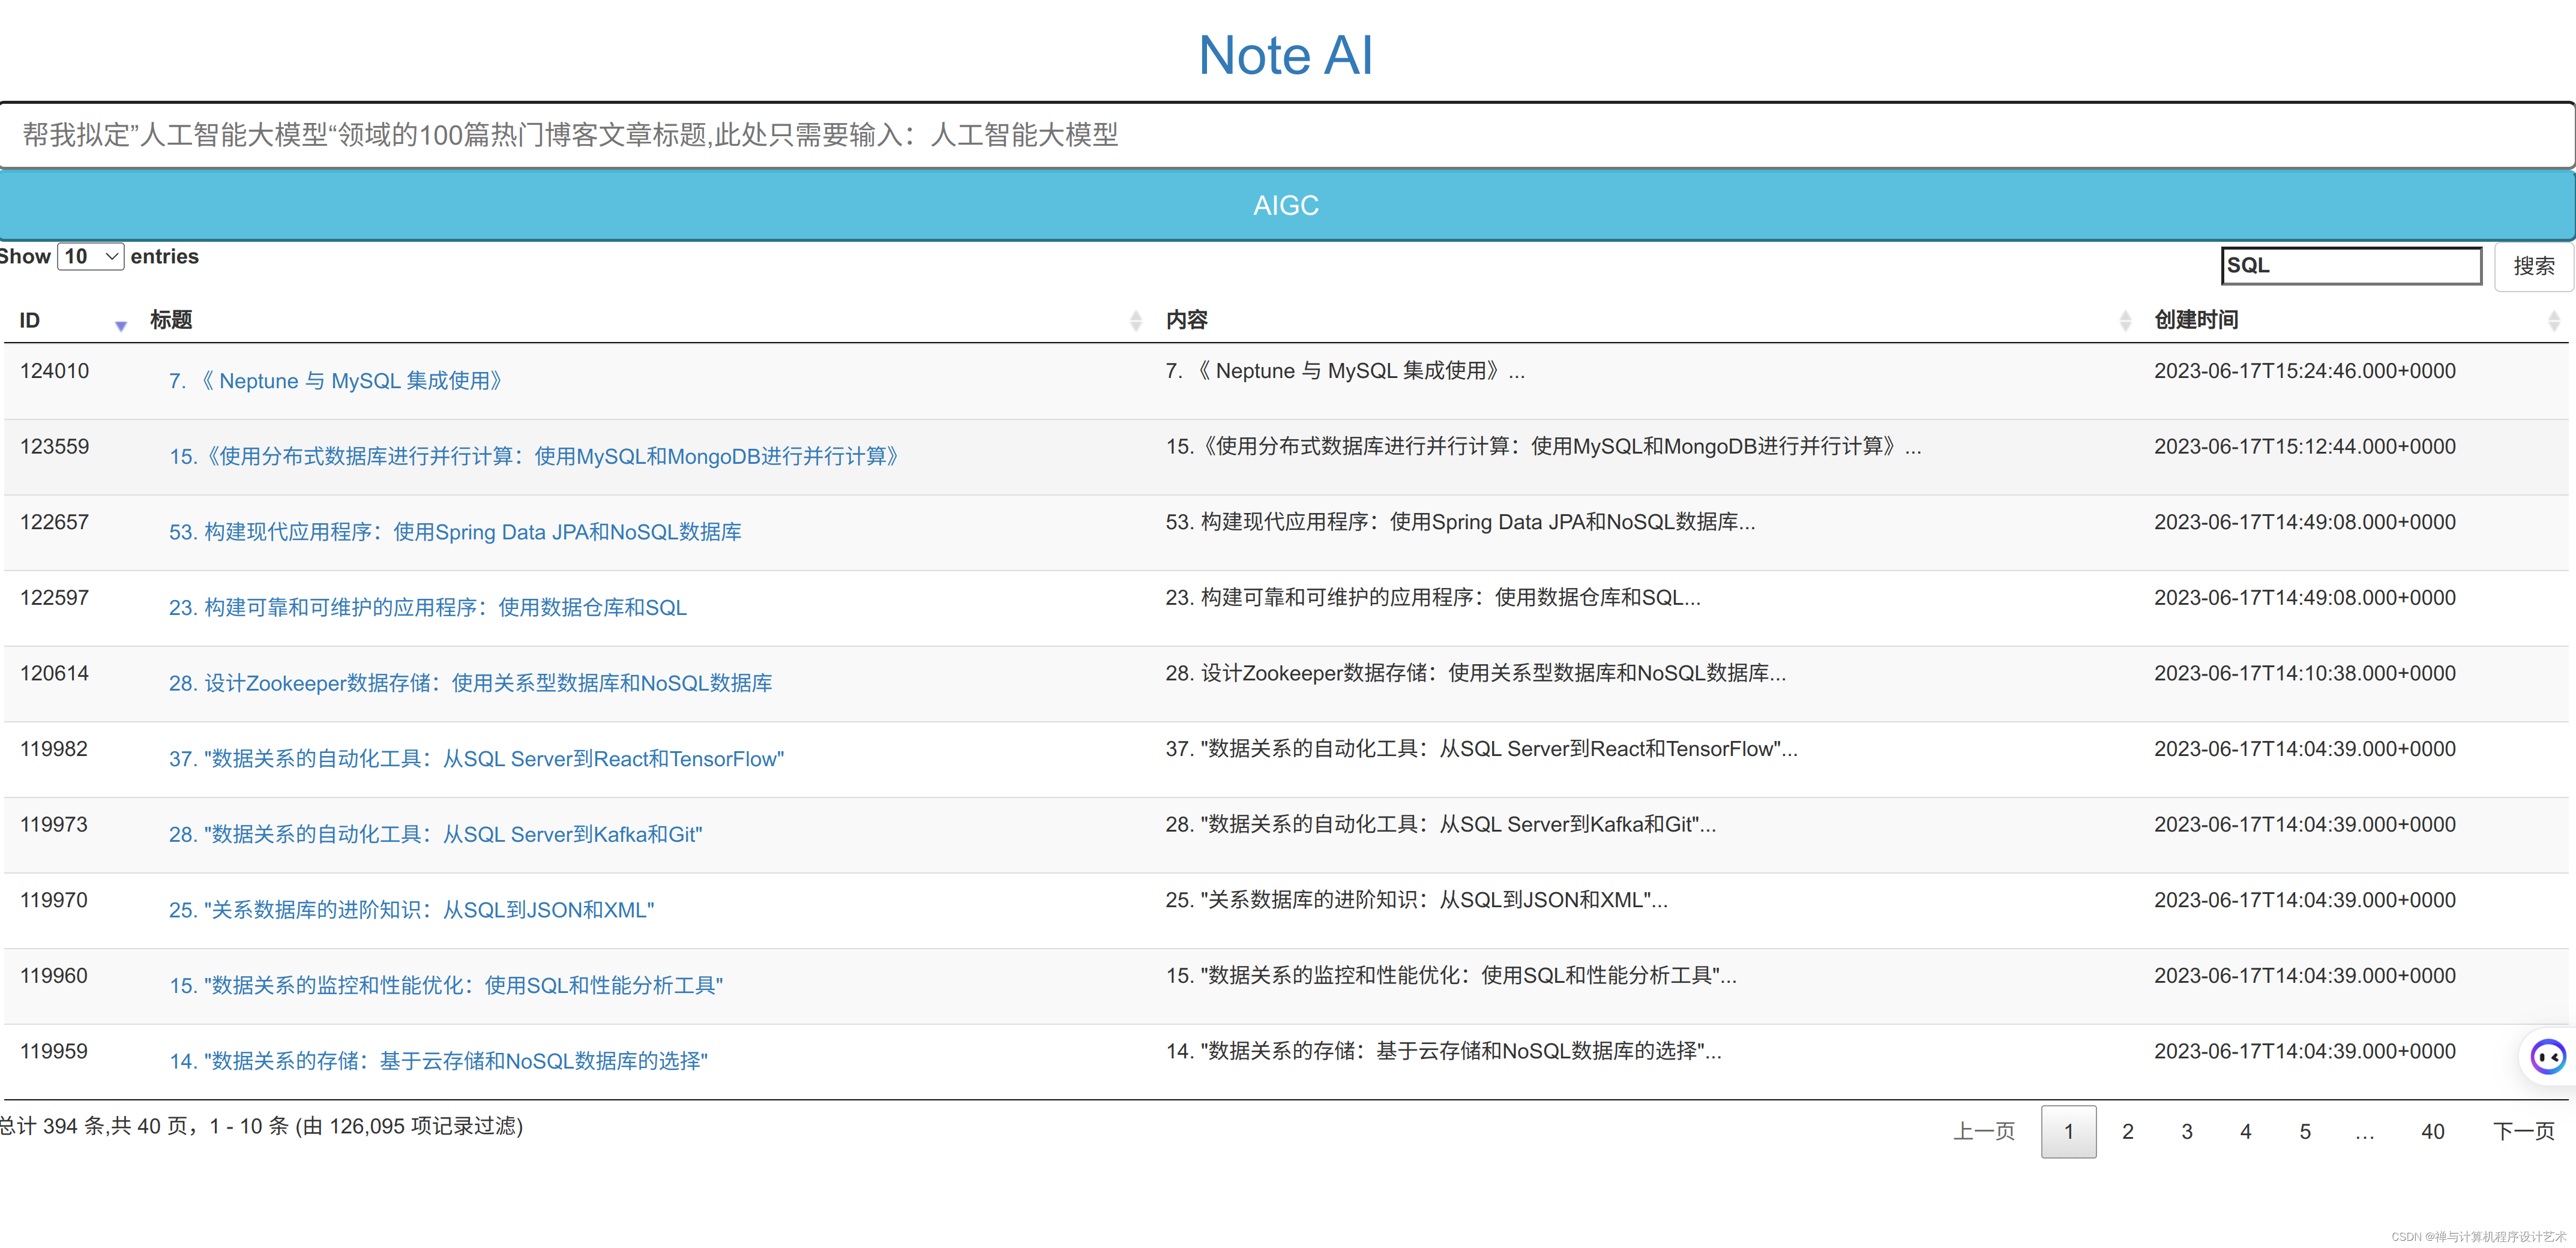Open the Show entries count dropdown
The image size is (2576, 1248).
click(90, 257)
